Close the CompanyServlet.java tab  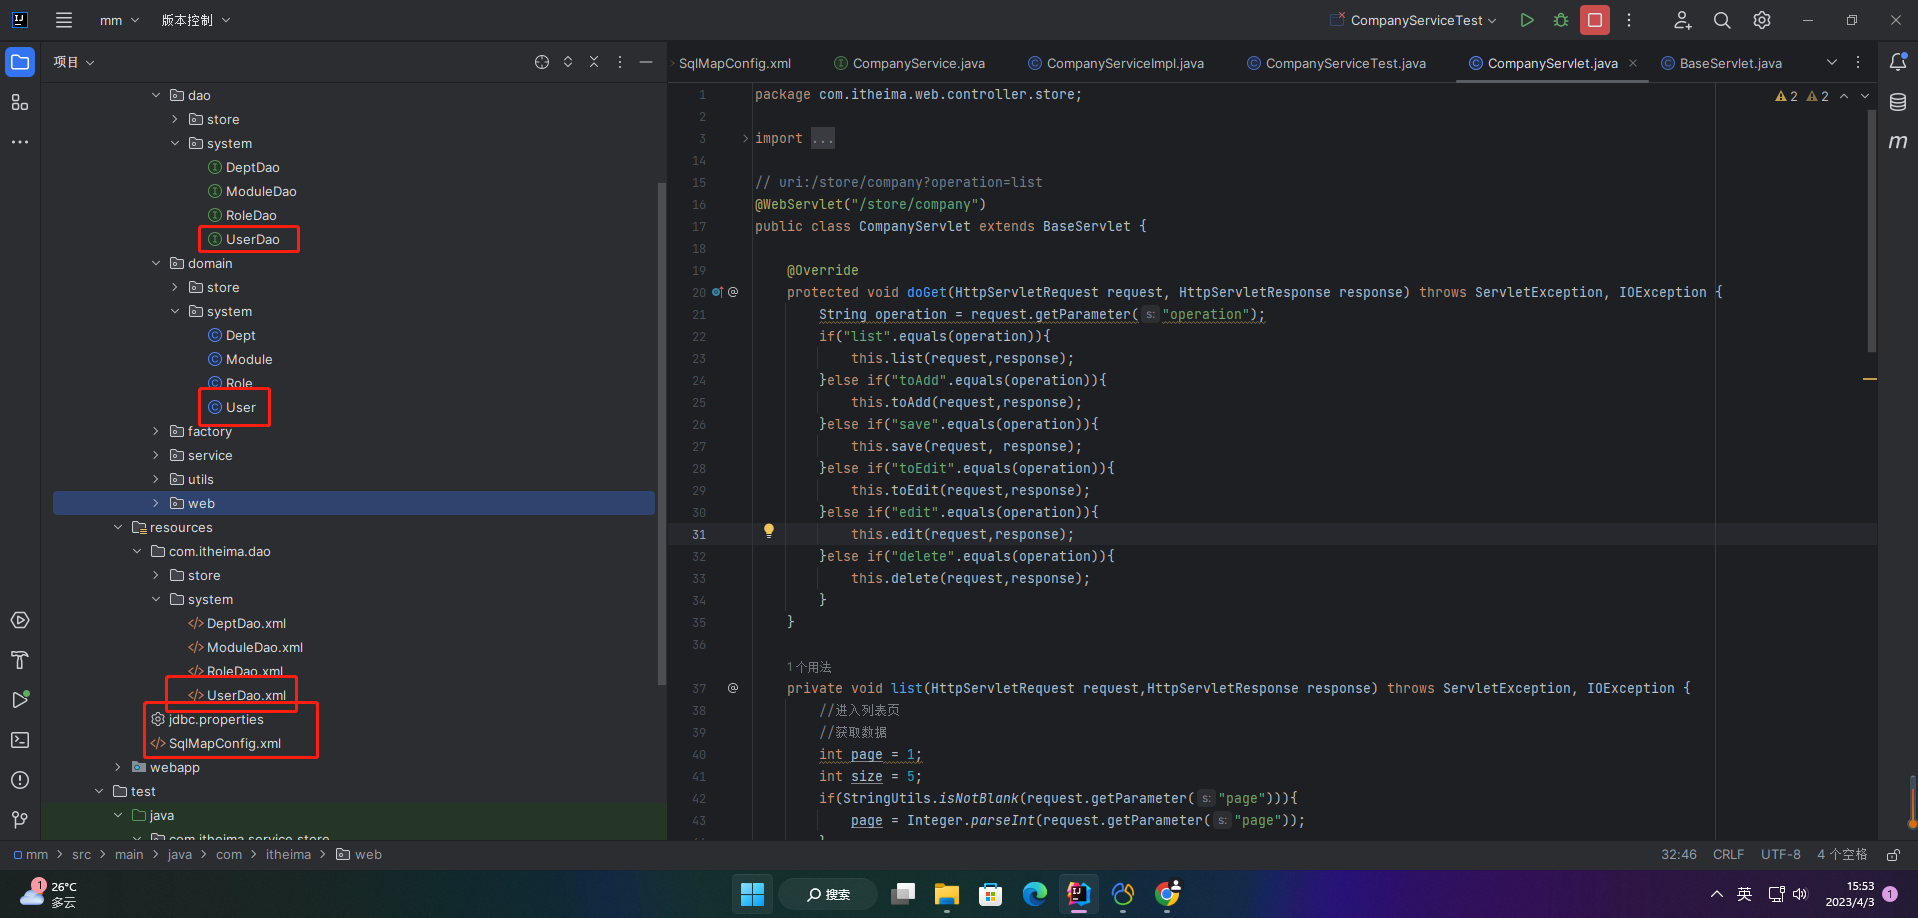1633,63
